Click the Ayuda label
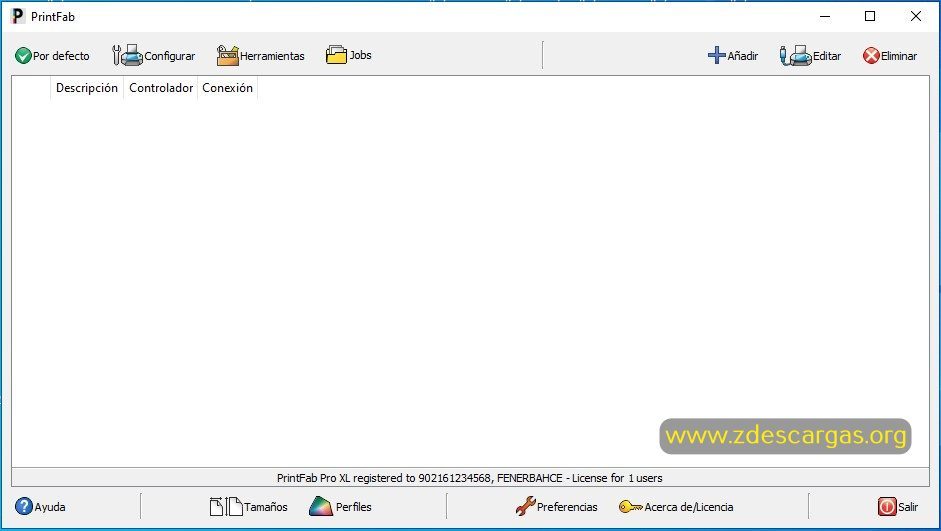This screenshot has height=531, width=941. tap(50, 507)
